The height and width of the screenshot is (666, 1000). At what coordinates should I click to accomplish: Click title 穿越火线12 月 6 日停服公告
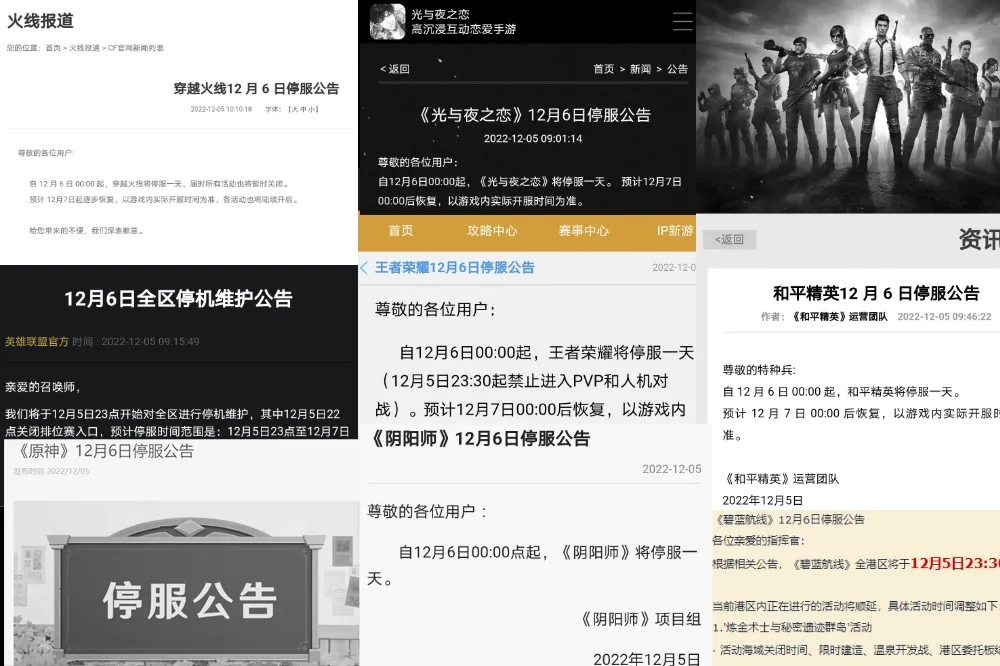point(256,89)
